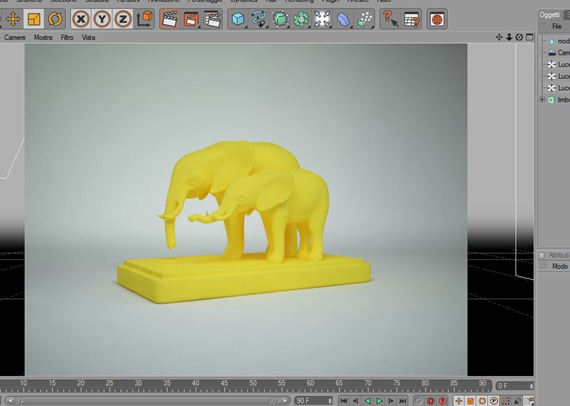Screen dimensions: 570x406
Task: Open the spline pen tool icon
Action: pos(259,19)
